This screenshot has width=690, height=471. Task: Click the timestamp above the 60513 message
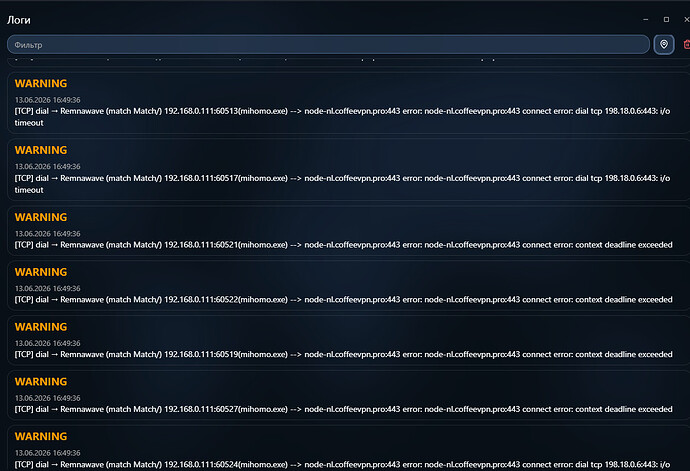click(x=48, y=100)
